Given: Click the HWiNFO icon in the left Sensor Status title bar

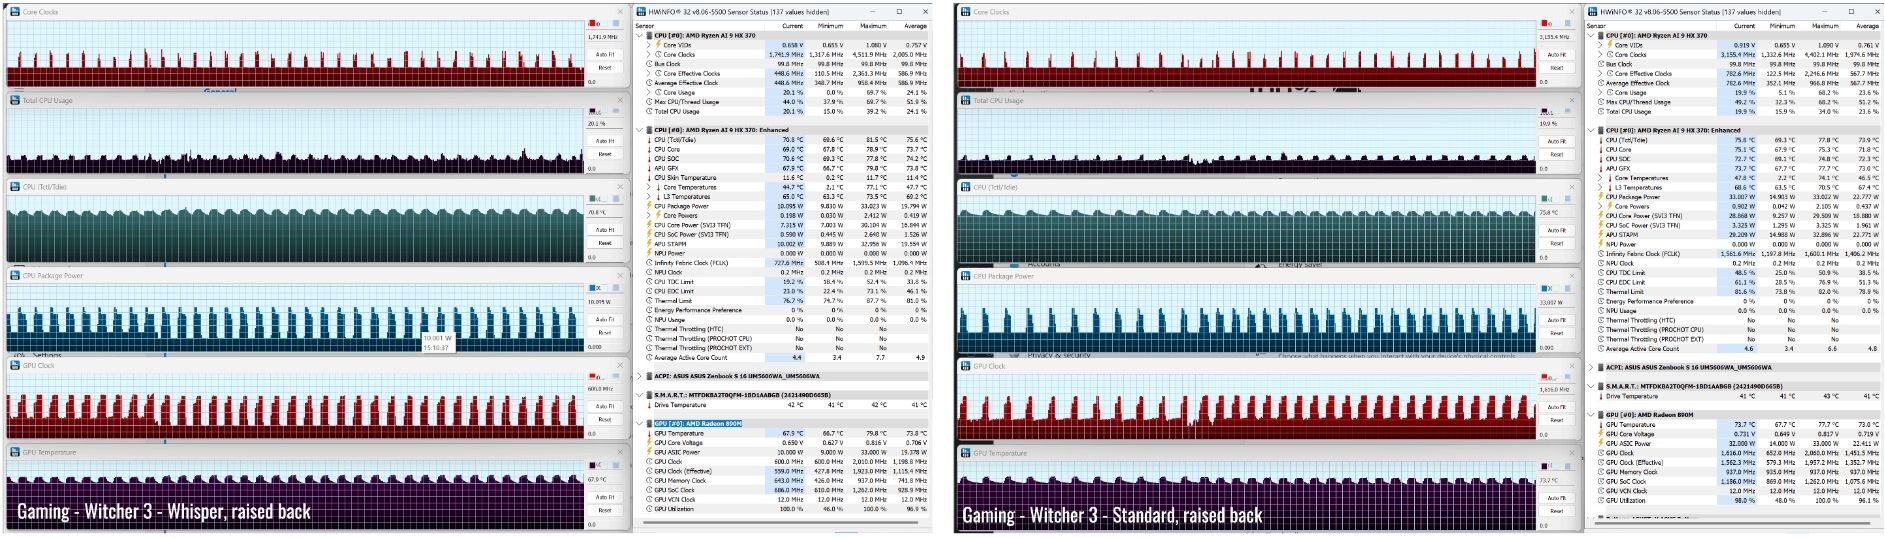Looking at the screenshot, I should pyautogui.click(x=641, y=12).
